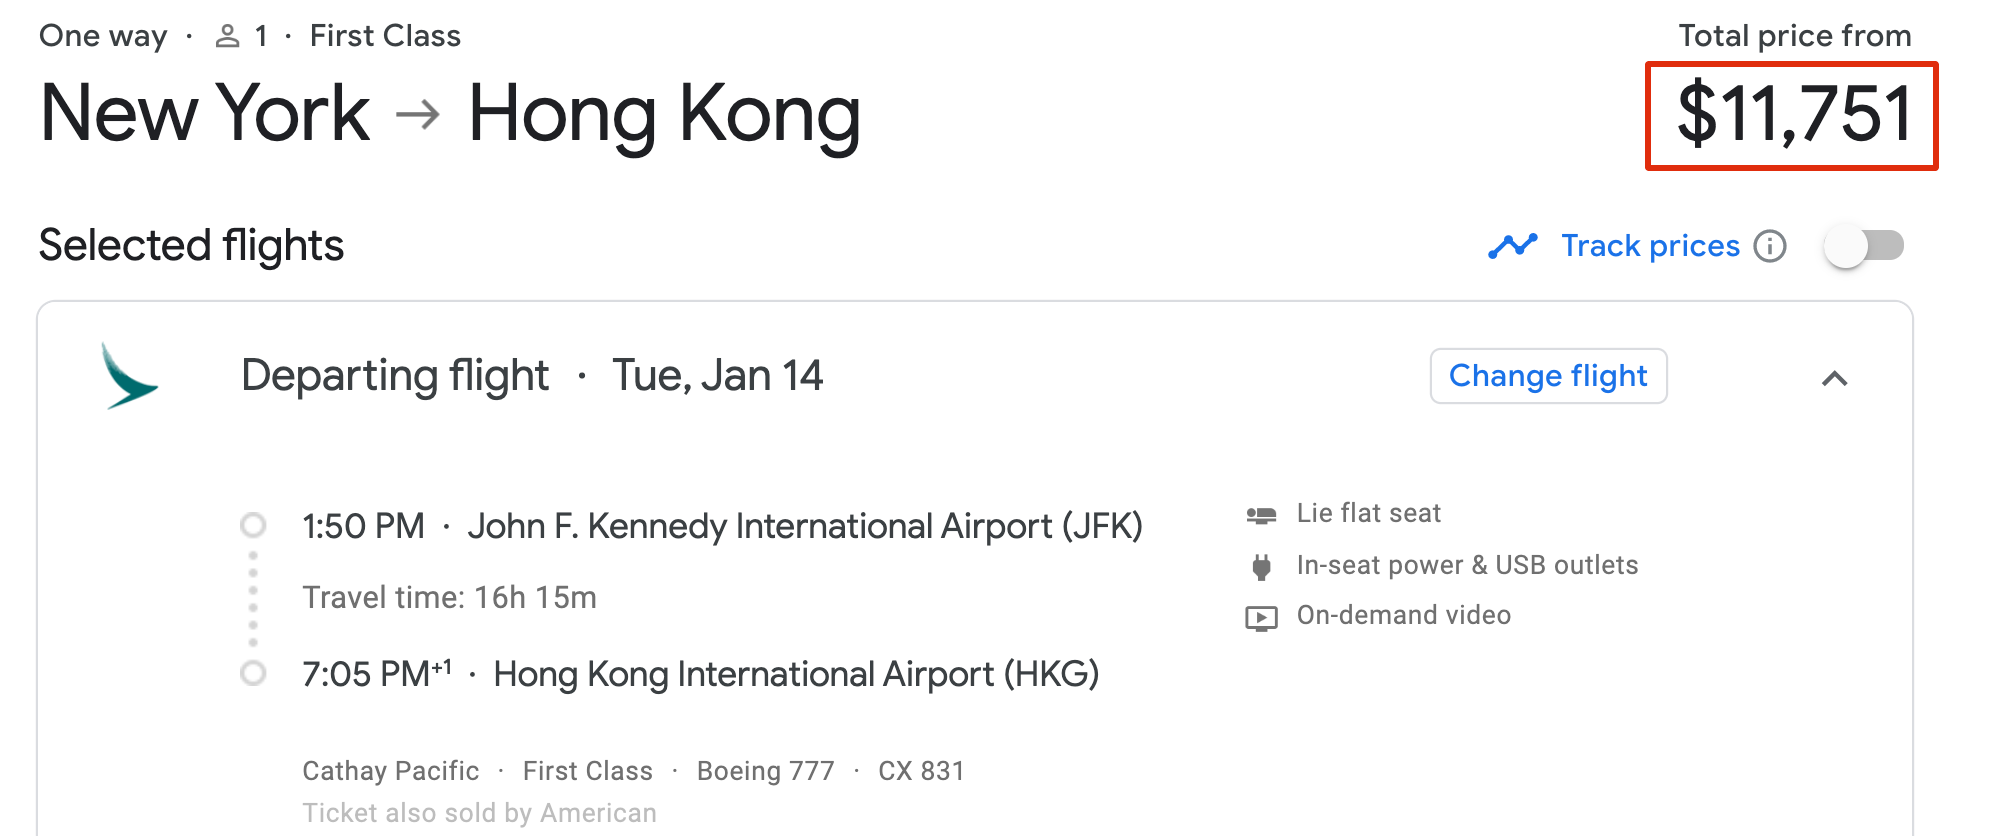1990x836 pixels.
Task: Open the First Class cabin selector
Action: 384,34
